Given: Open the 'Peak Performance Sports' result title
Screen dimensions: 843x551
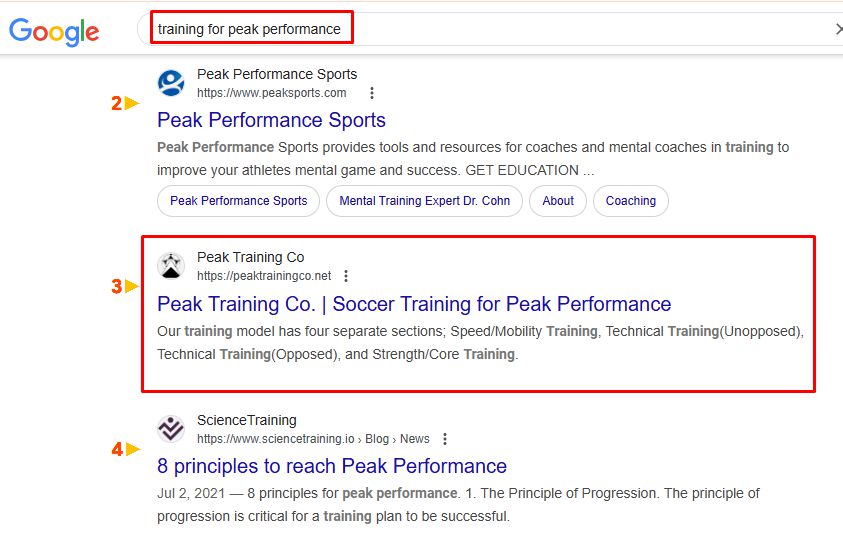Looking at the screenshot, I should 271,120.
